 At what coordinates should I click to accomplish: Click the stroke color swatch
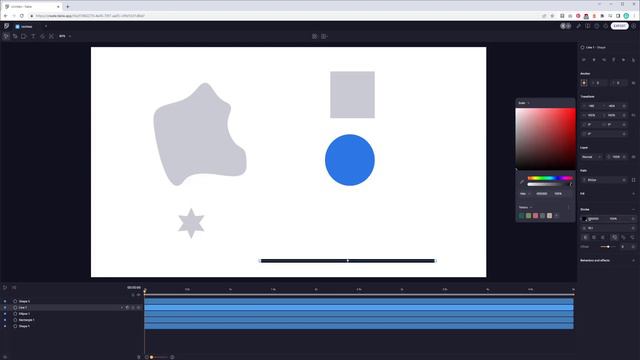pyautogui.click(x=584, y=219)
